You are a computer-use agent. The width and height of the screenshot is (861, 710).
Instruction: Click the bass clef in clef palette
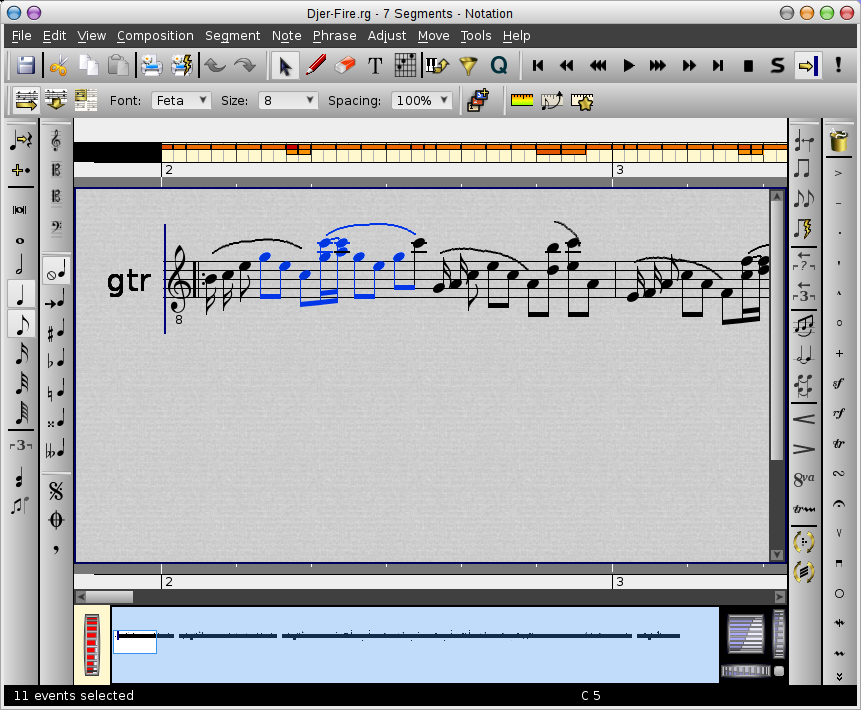[x=55, y=226]
